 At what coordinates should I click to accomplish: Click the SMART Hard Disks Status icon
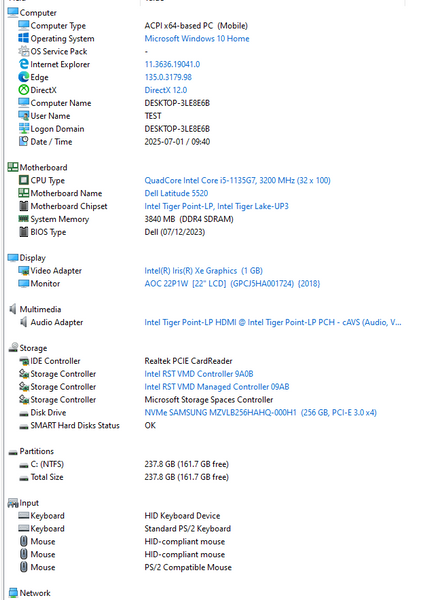[24, 426]
